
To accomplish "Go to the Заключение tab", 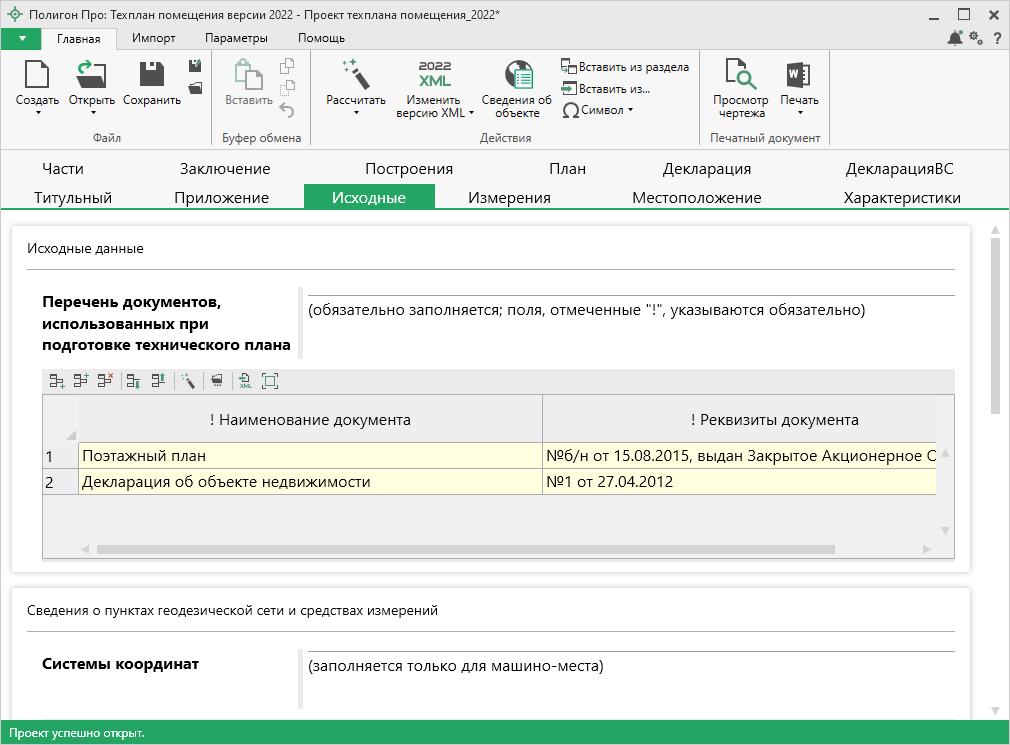I will pyautogui.click(x=225, y=169).
